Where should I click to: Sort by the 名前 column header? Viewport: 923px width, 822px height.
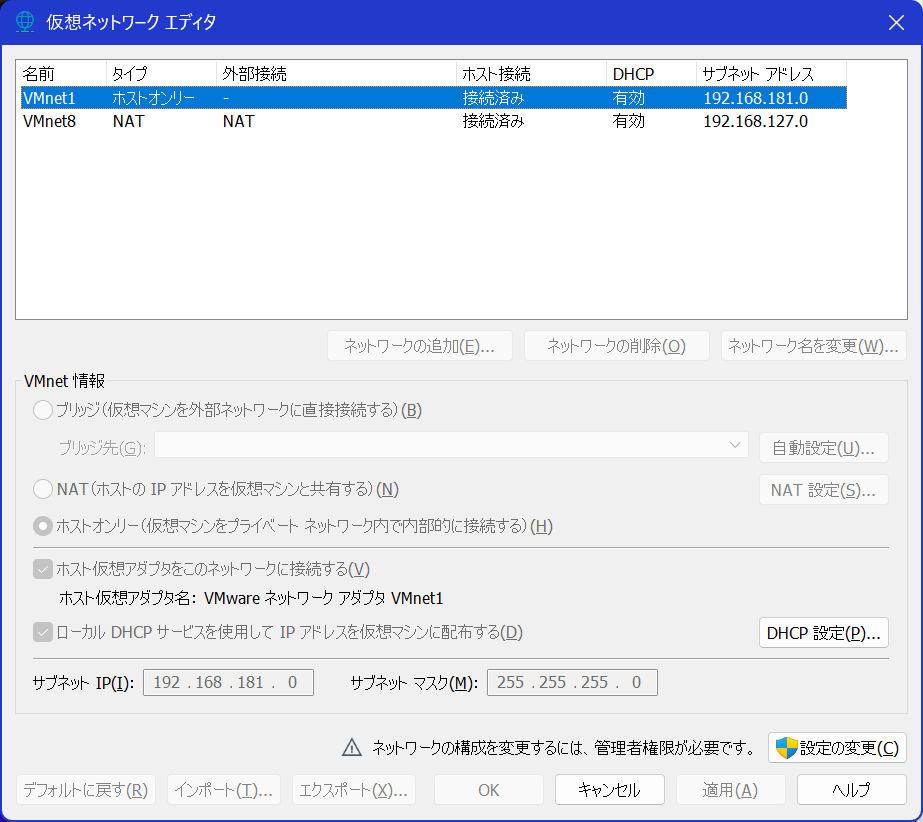61,74
